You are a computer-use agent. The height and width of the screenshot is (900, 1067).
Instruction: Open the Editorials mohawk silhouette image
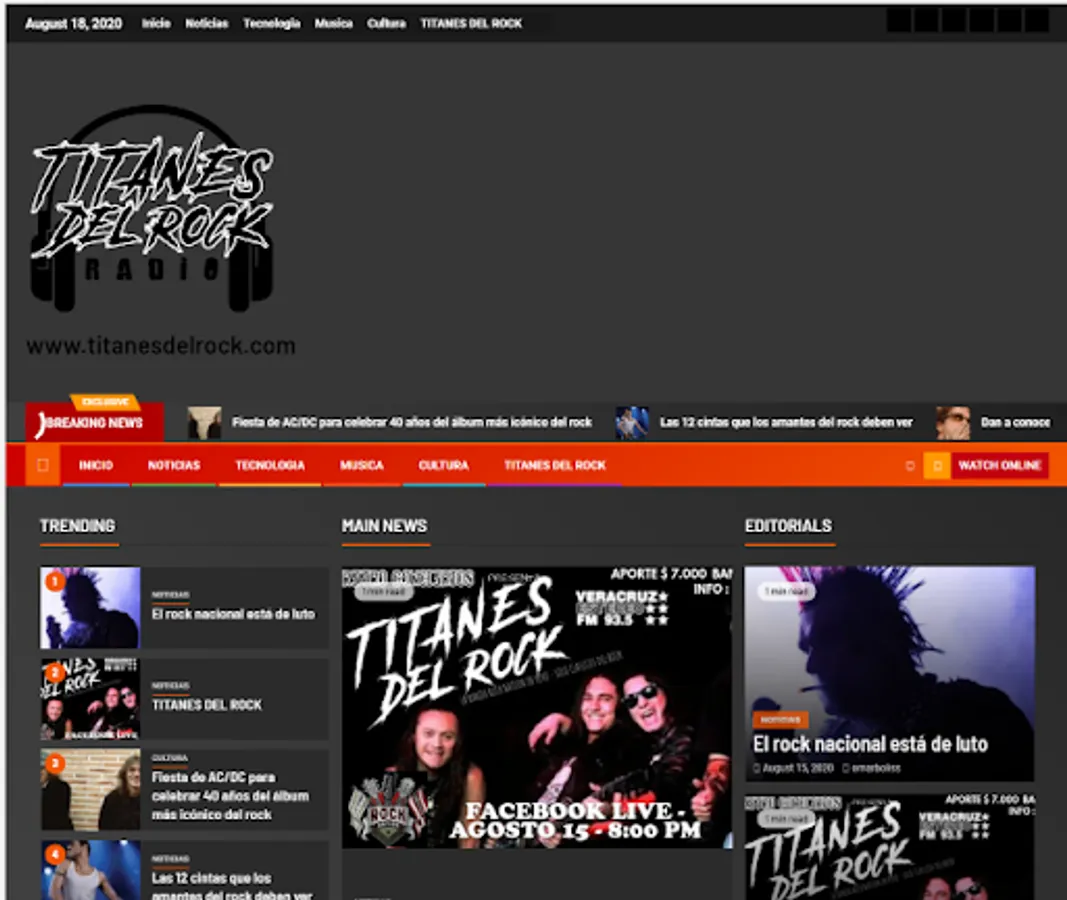[889, 673]
